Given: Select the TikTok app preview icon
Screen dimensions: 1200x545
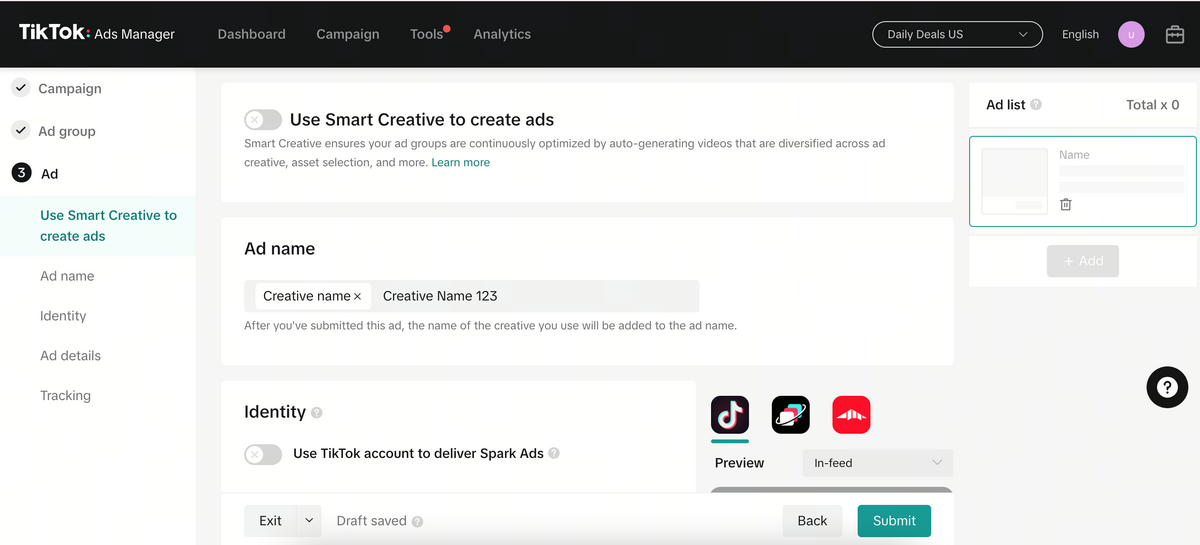Looking at the screenshot, I should click(x=730, y=414).
